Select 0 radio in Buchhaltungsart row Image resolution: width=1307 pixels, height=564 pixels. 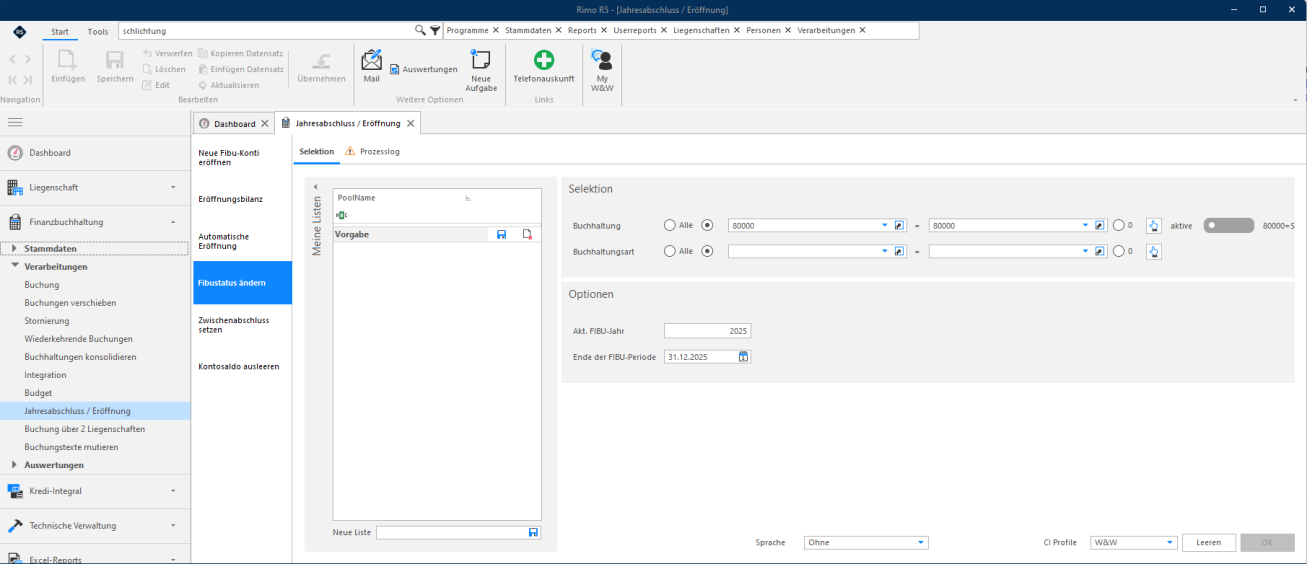pyautogui.click(x=1118, y=251)
